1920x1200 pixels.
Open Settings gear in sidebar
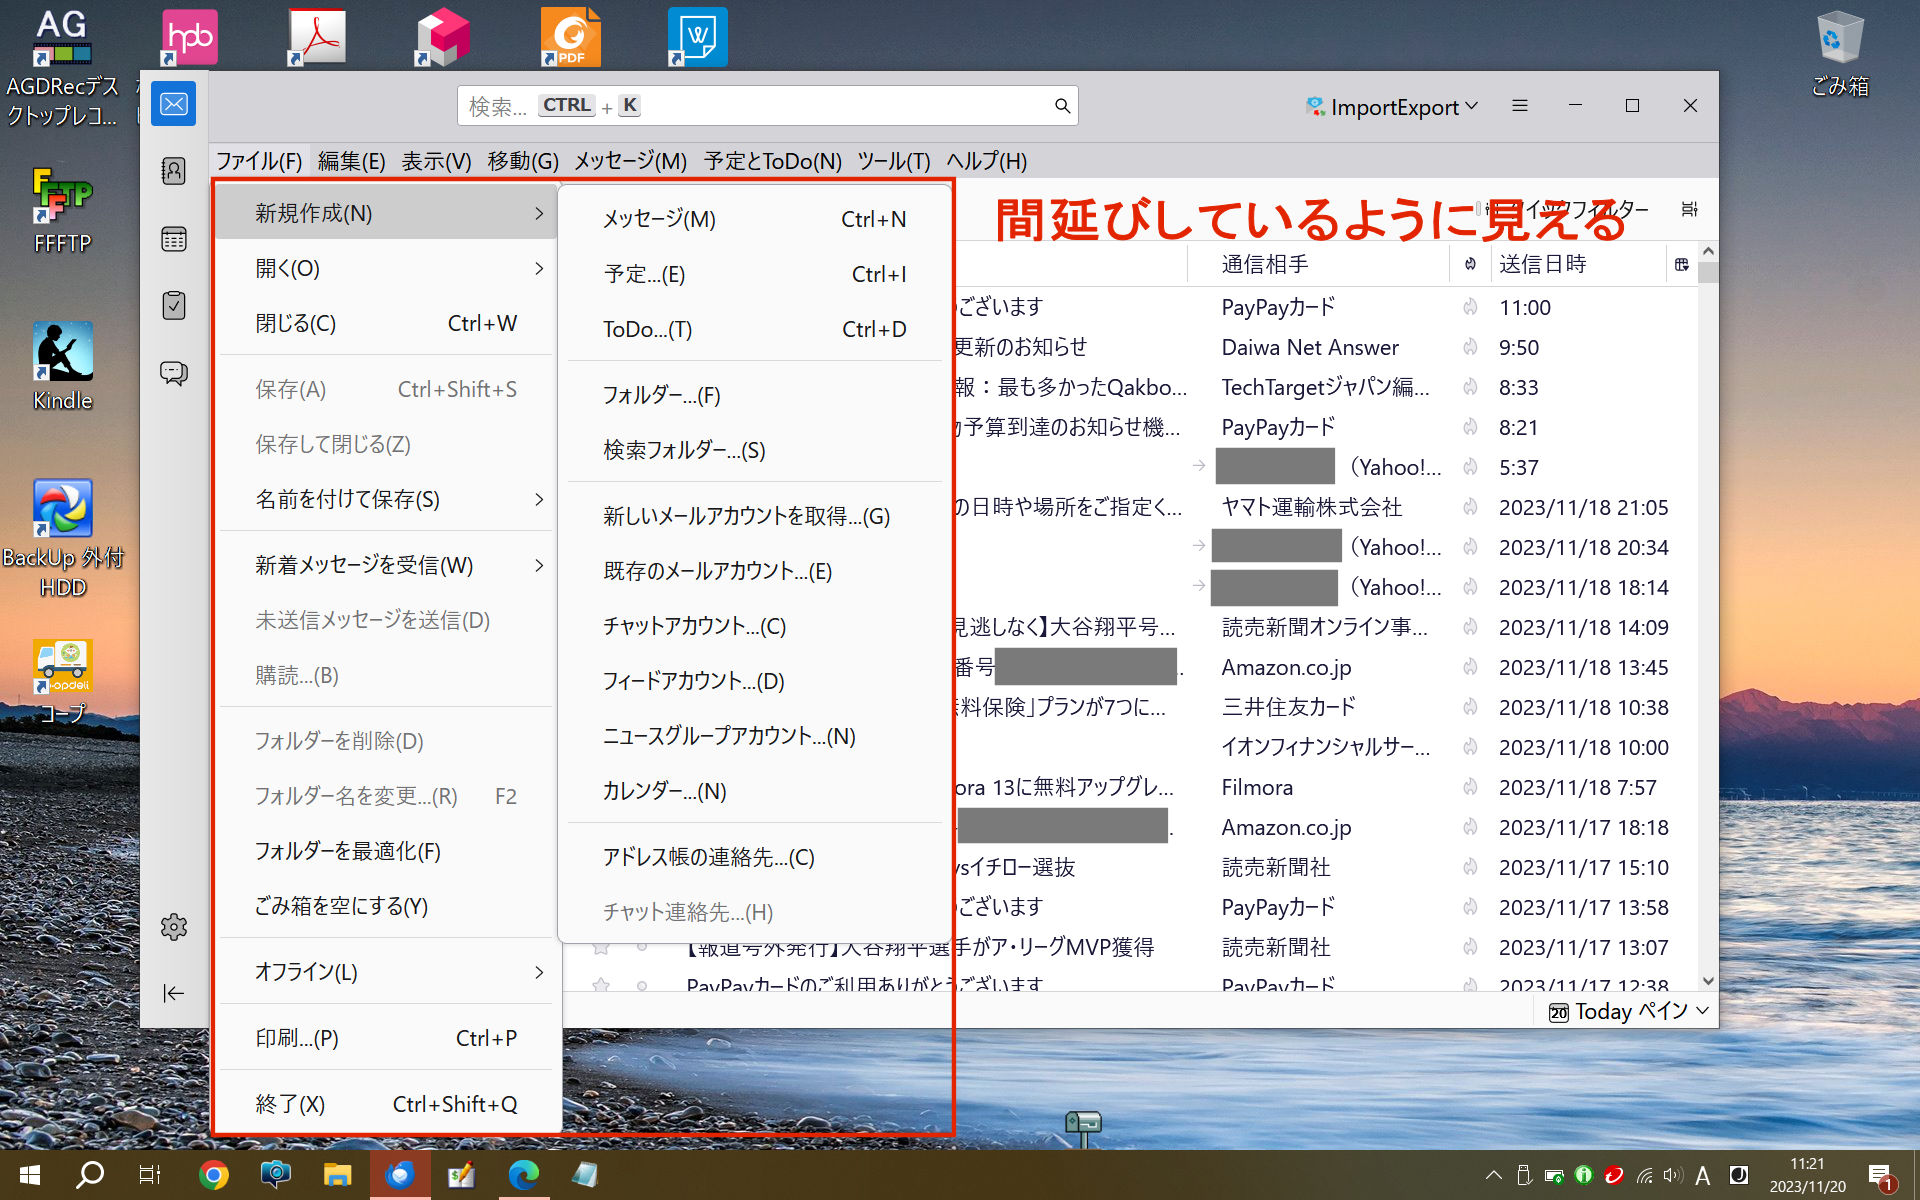(x=174, y=927)
